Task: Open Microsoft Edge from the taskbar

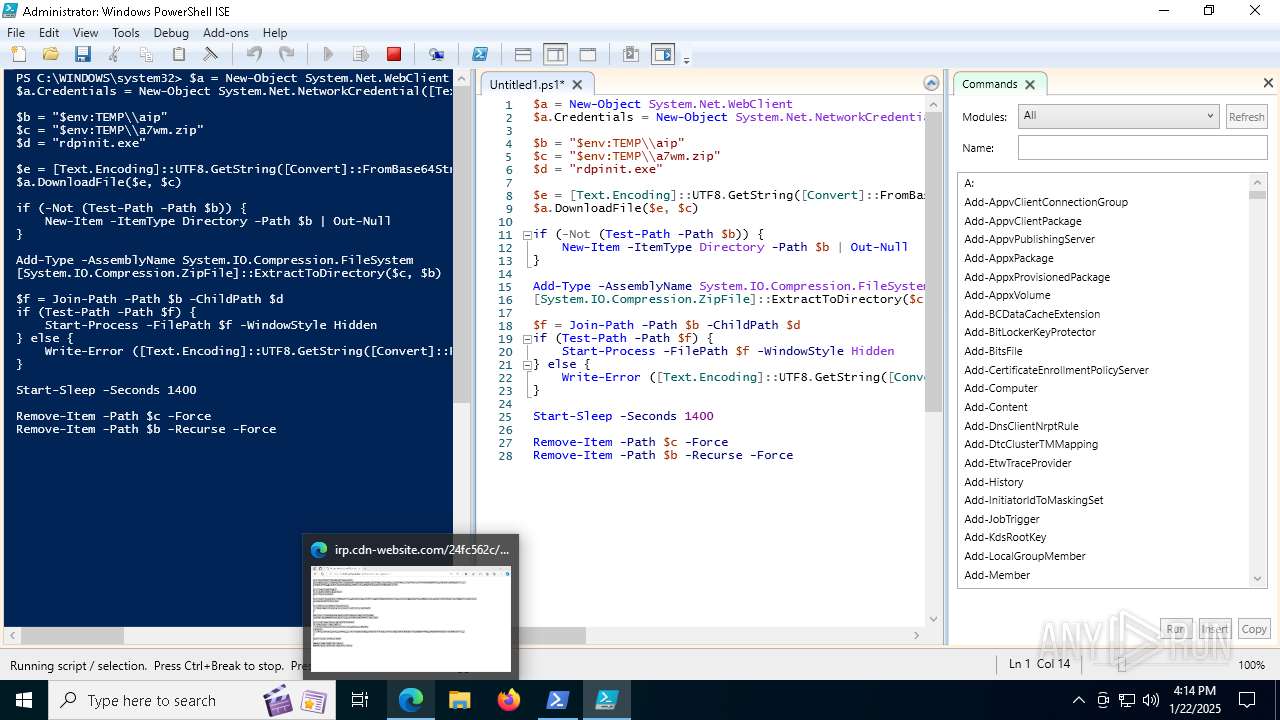Action: coord(410,700)
